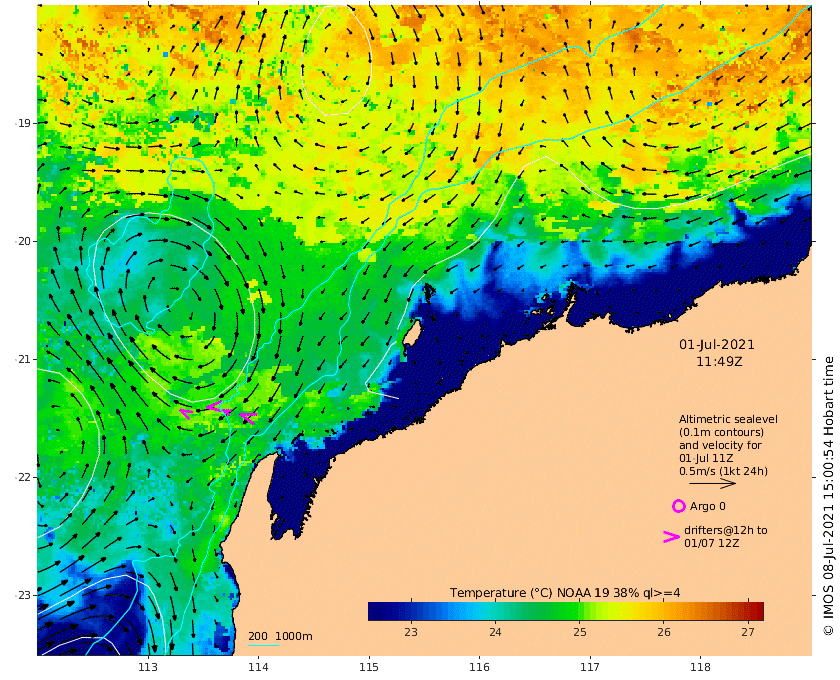Click the '(0.1m contours)' legend text
This screenshot has width=840, height=680.
point(721,432)
